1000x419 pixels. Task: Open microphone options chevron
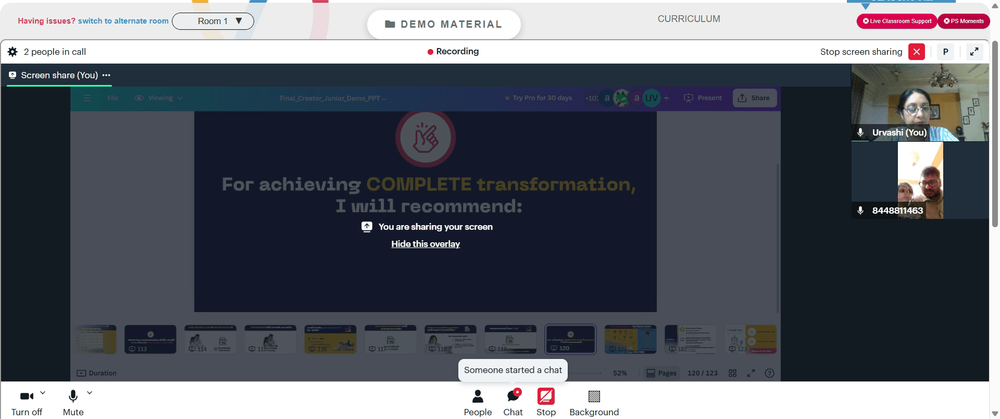click(89, 392)
